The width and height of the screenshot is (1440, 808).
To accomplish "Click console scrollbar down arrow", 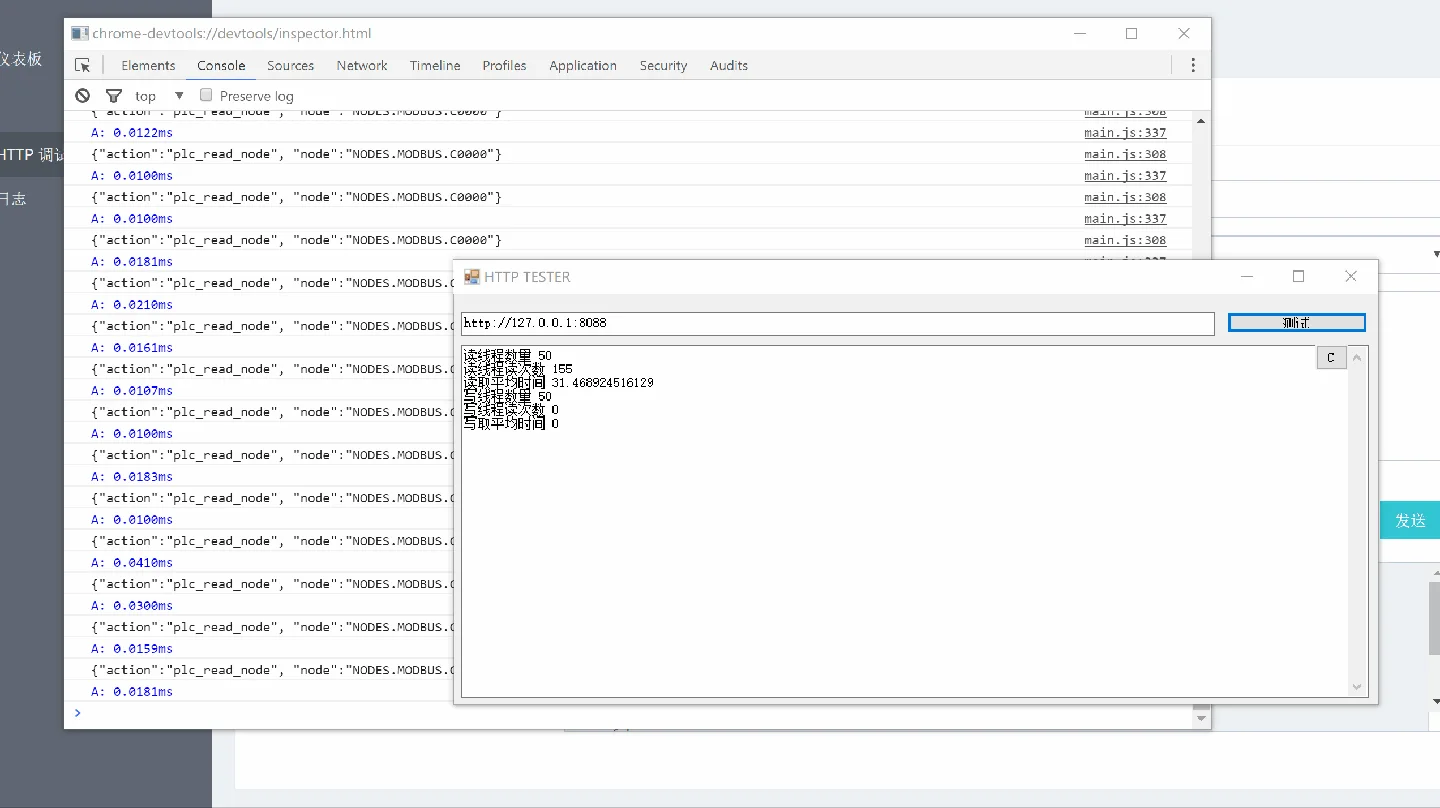I will tap(1201, 717).
